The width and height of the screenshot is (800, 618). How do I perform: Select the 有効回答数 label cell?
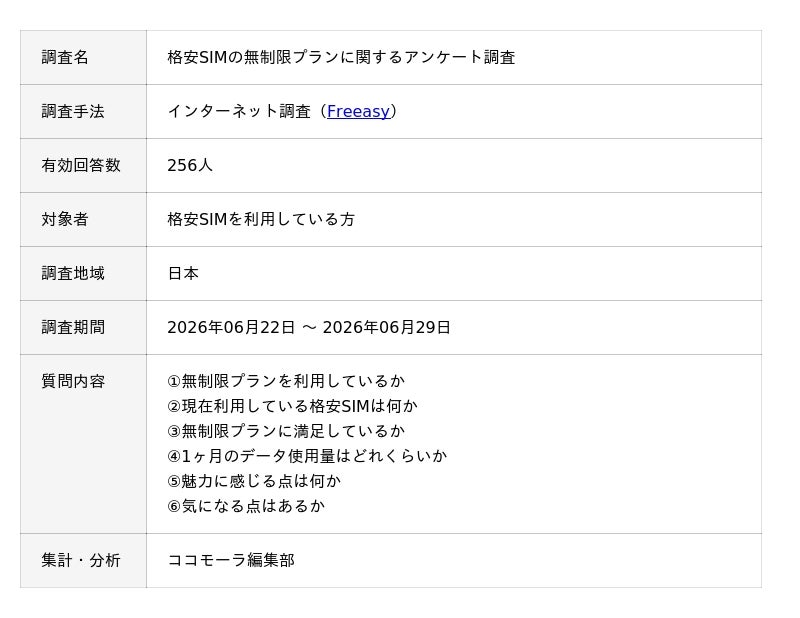[83, 165]
